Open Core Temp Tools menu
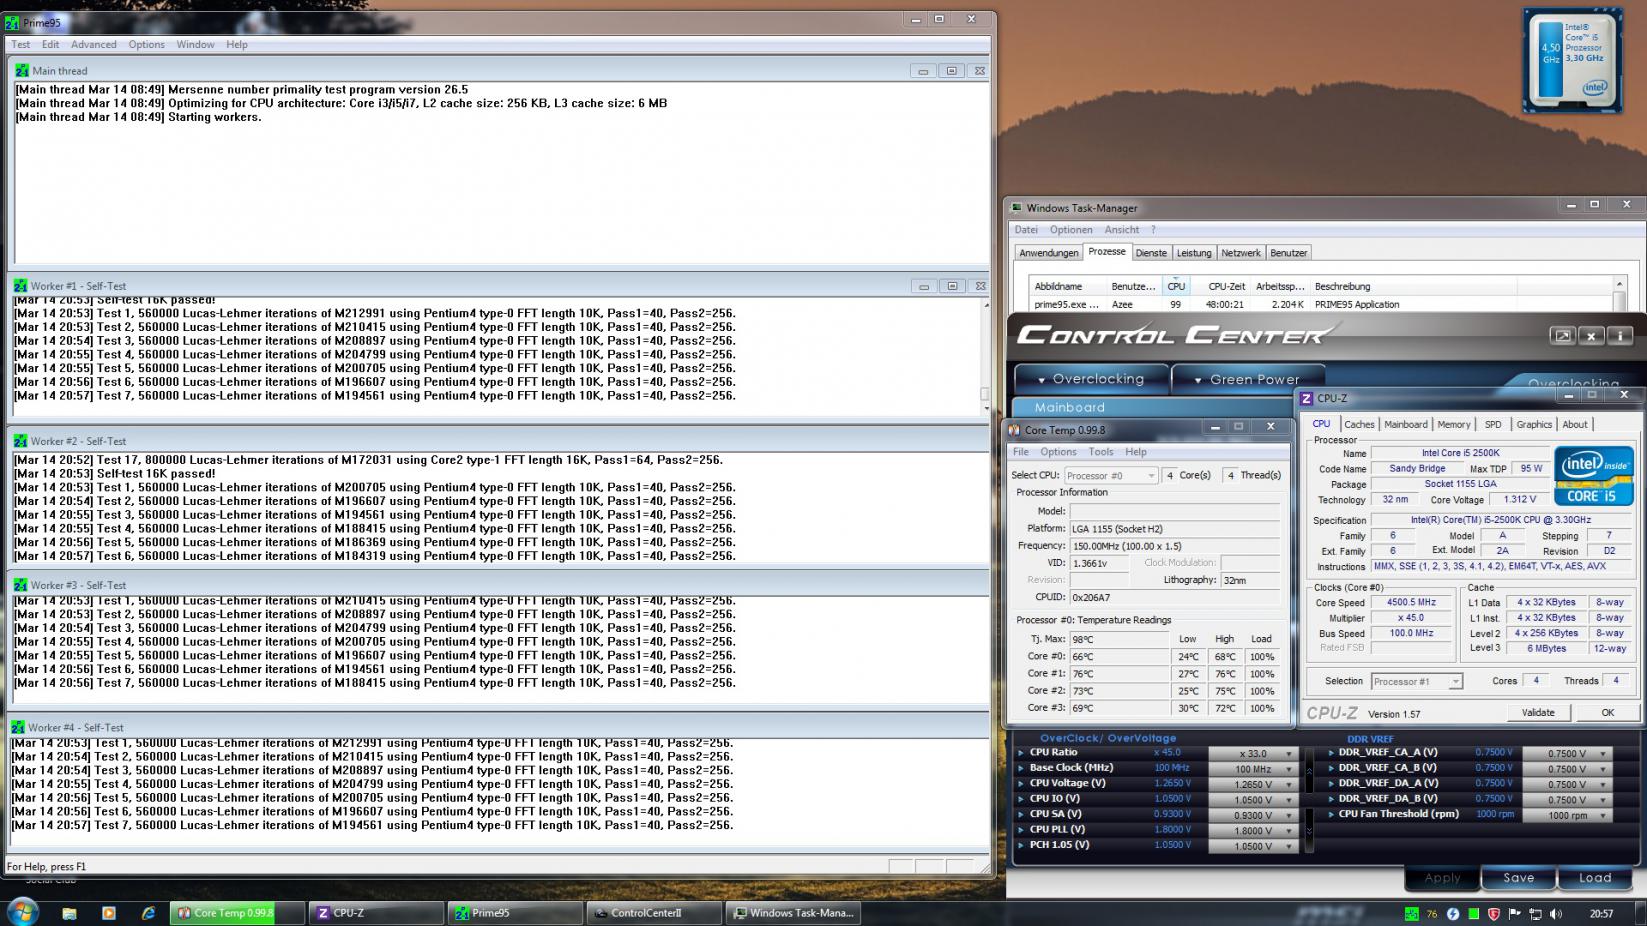 click(1101, 452)
